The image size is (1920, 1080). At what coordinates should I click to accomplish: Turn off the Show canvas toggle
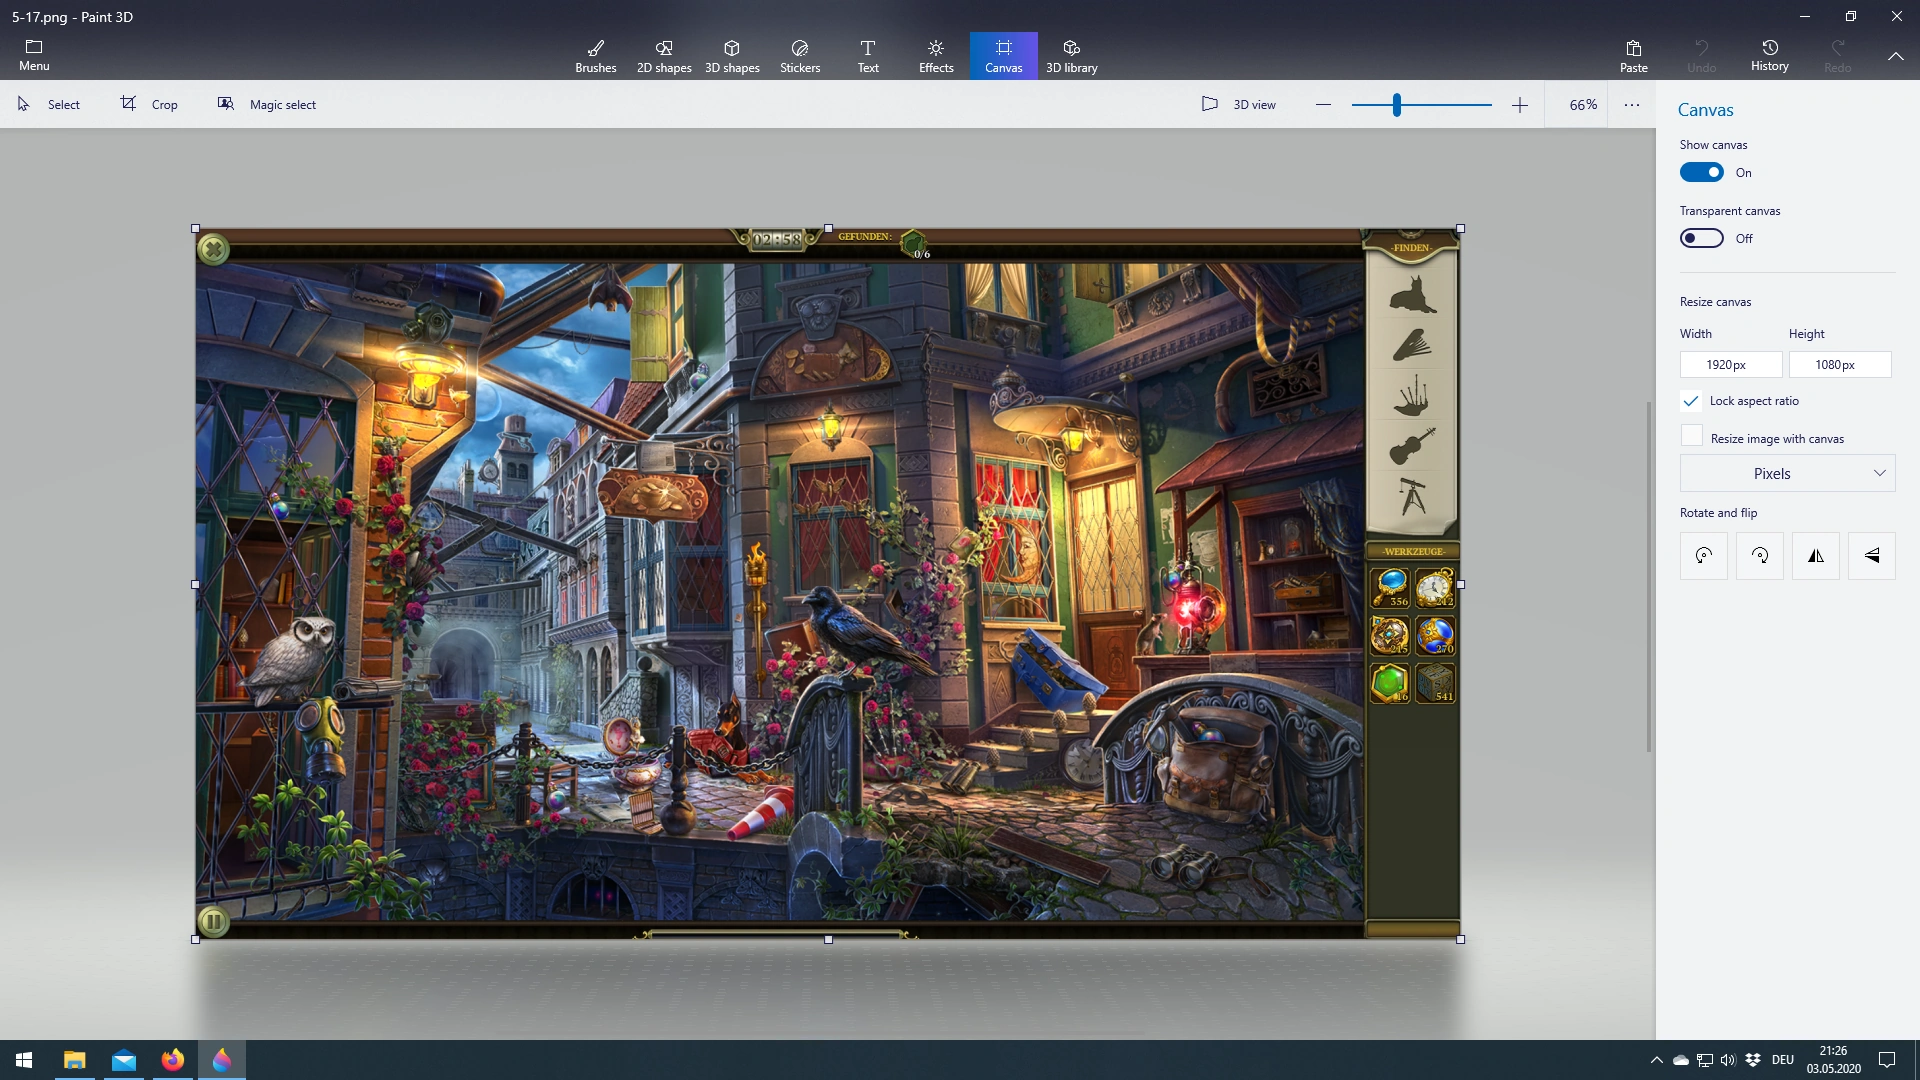coord(1701,173)
